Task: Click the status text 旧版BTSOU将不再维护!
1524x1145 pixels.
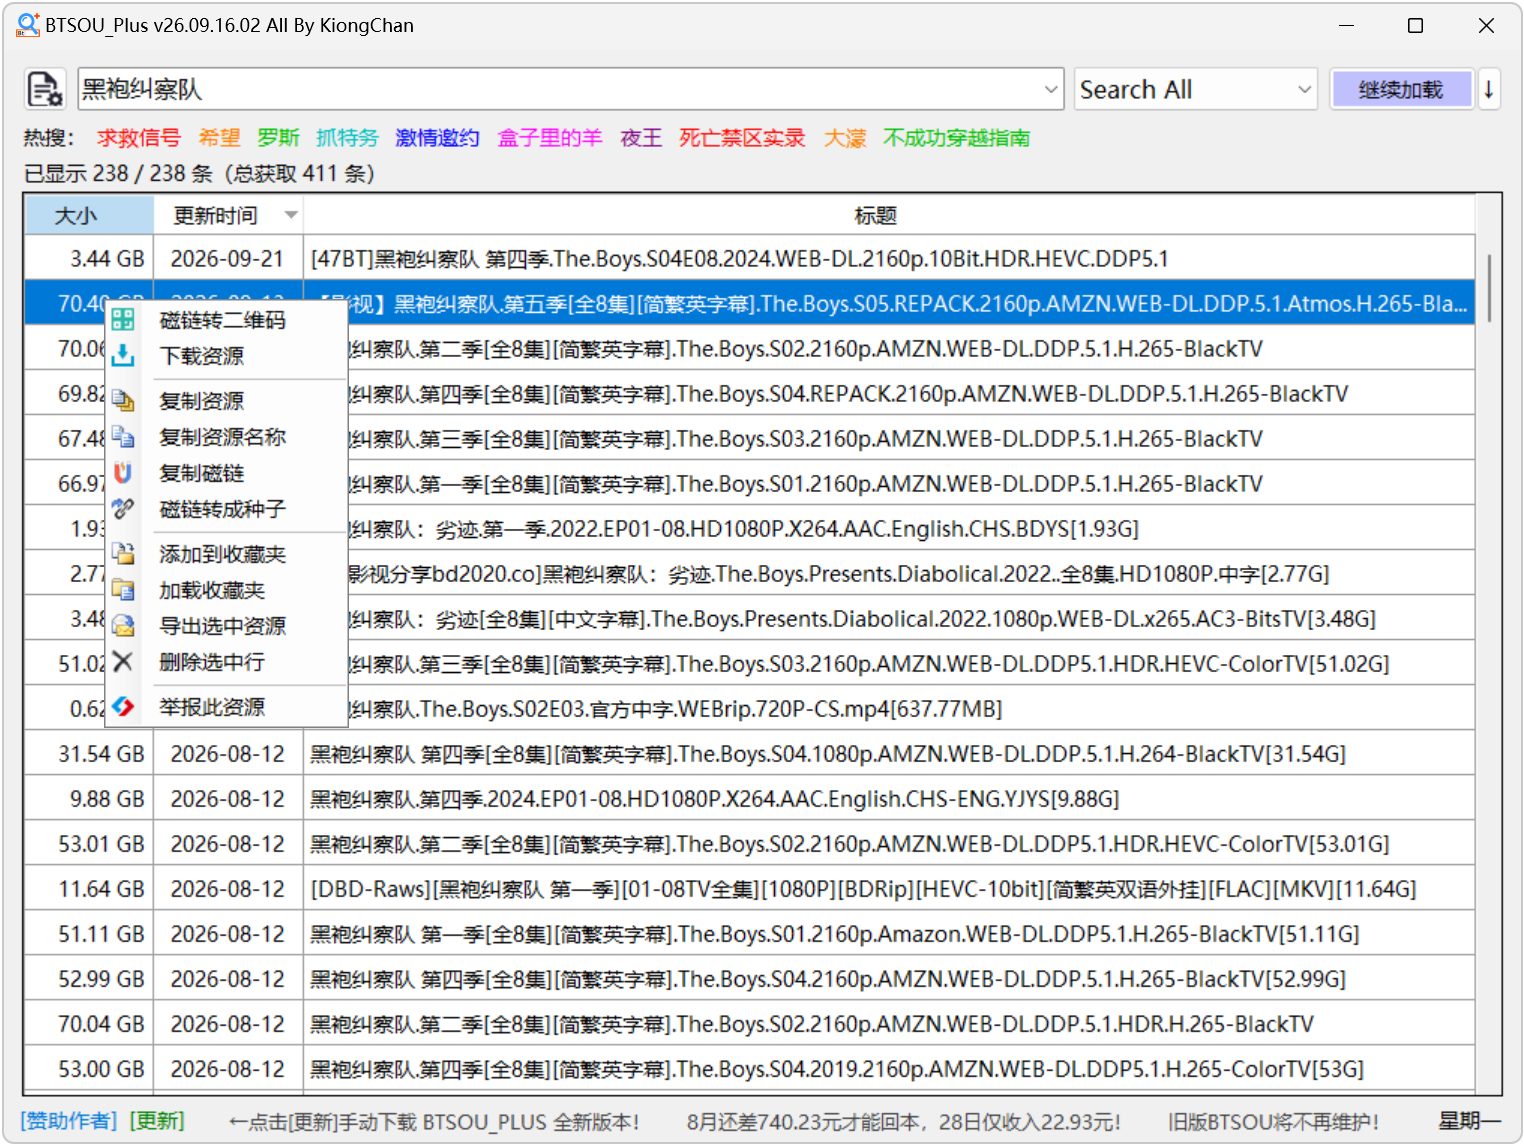Action: tap(1273, 1121)
